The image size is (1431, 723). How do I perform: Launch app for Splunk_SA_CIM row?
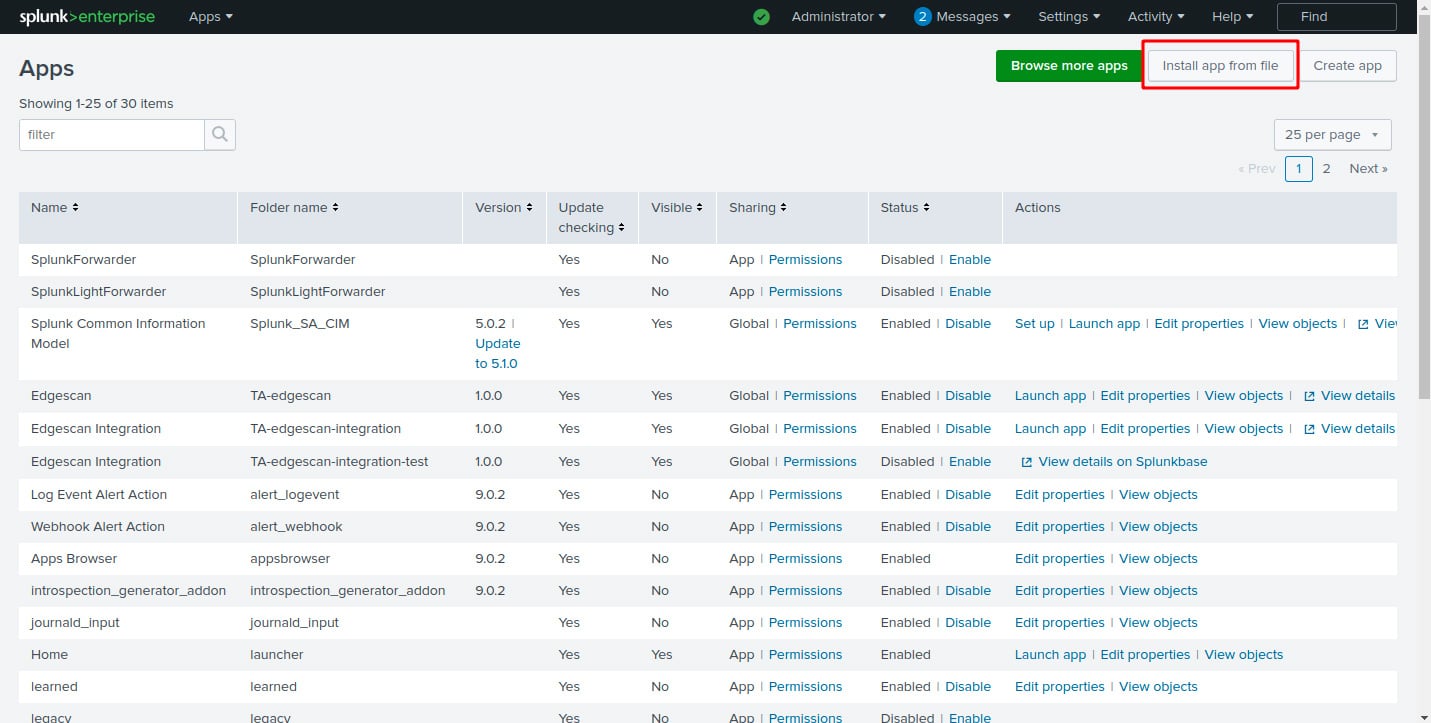pyautogui.click(x=1104, y=324)
